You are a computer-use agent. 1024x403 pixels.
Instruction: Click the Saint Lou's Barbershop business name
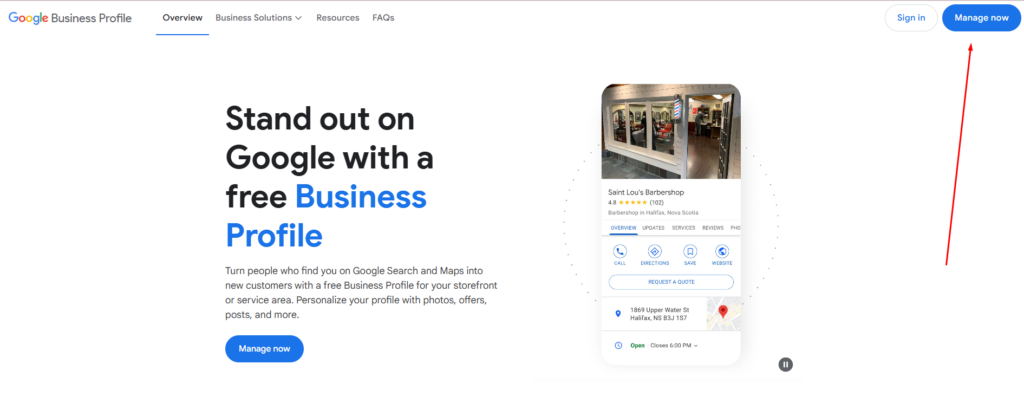pos(646,192)
